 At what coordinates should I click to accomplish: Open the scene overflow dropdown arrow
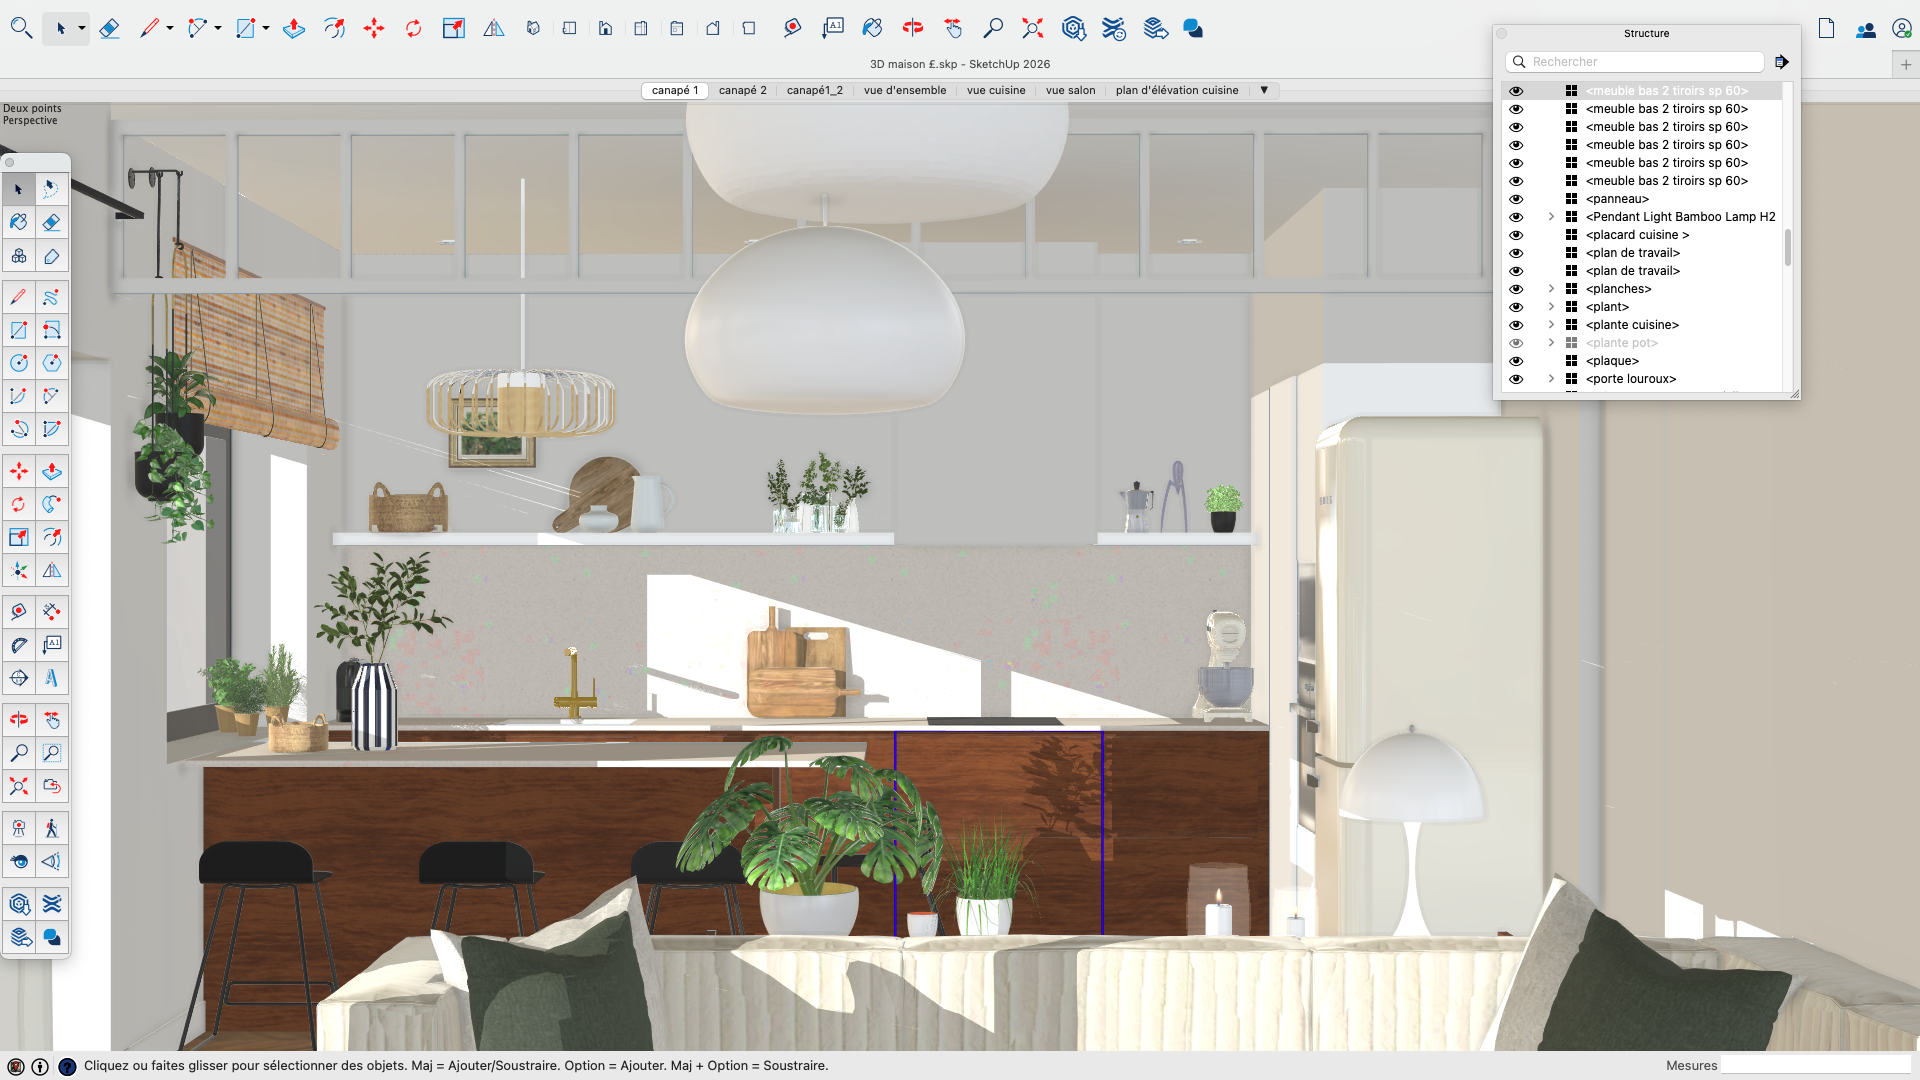coord(1265,90)
